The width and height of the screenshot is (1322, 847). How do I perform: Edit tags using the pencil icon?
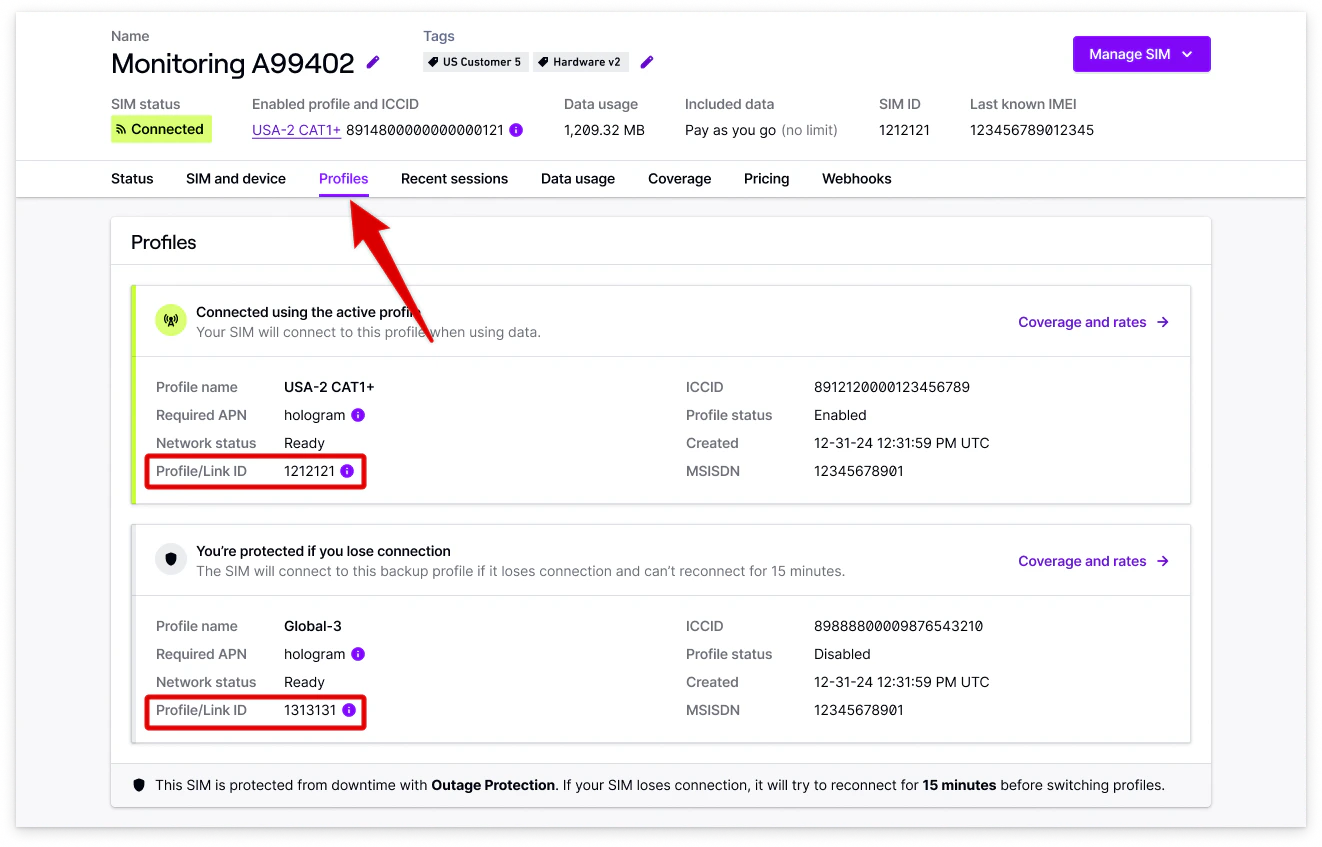point(646,62)
